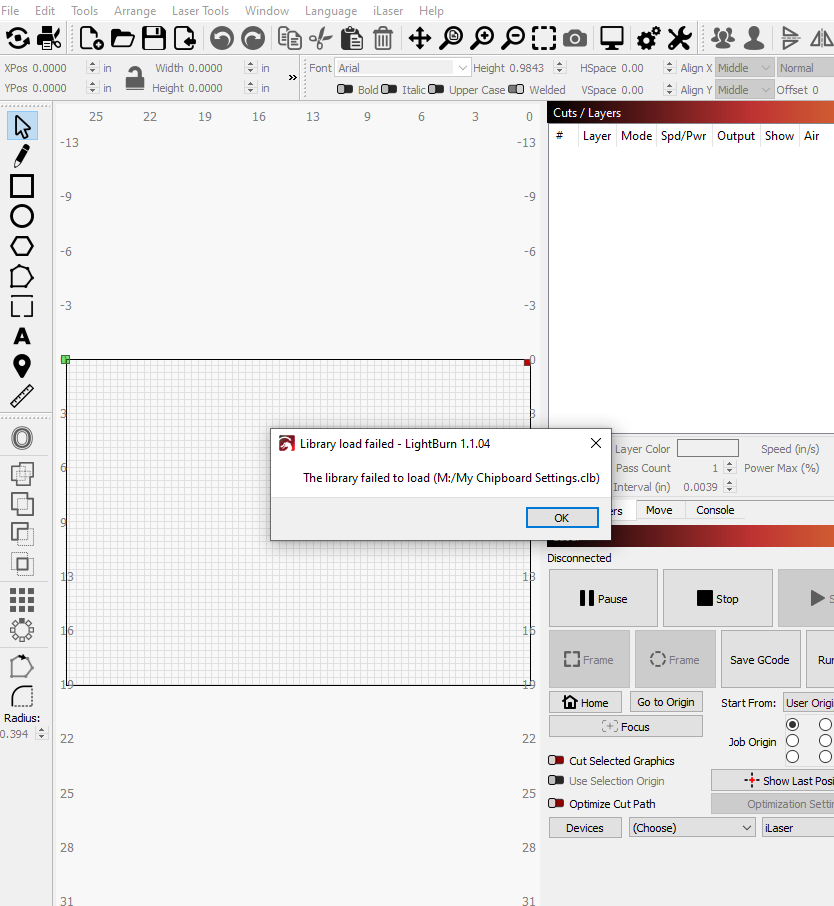Open the Measure ruler tool
Image resolution: width=834 pixels, height=906 pixels.
22,396
